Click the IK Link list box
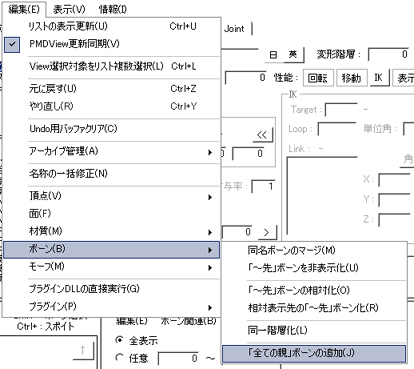 [x=322, y=195]
